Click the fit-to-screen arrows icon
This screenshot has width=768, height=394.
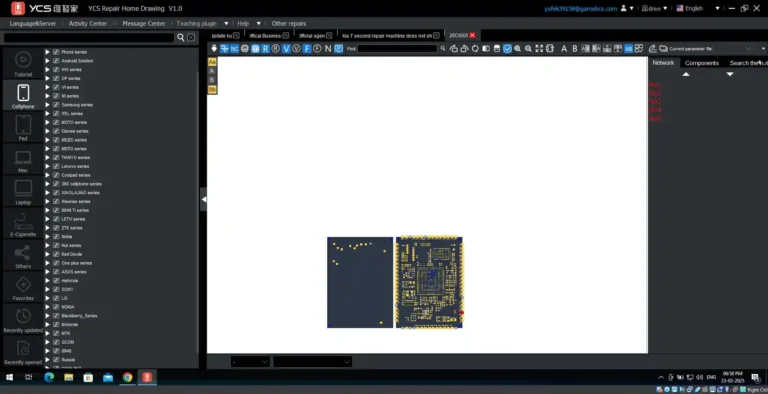pyautogui.click(x=539, y=49)
